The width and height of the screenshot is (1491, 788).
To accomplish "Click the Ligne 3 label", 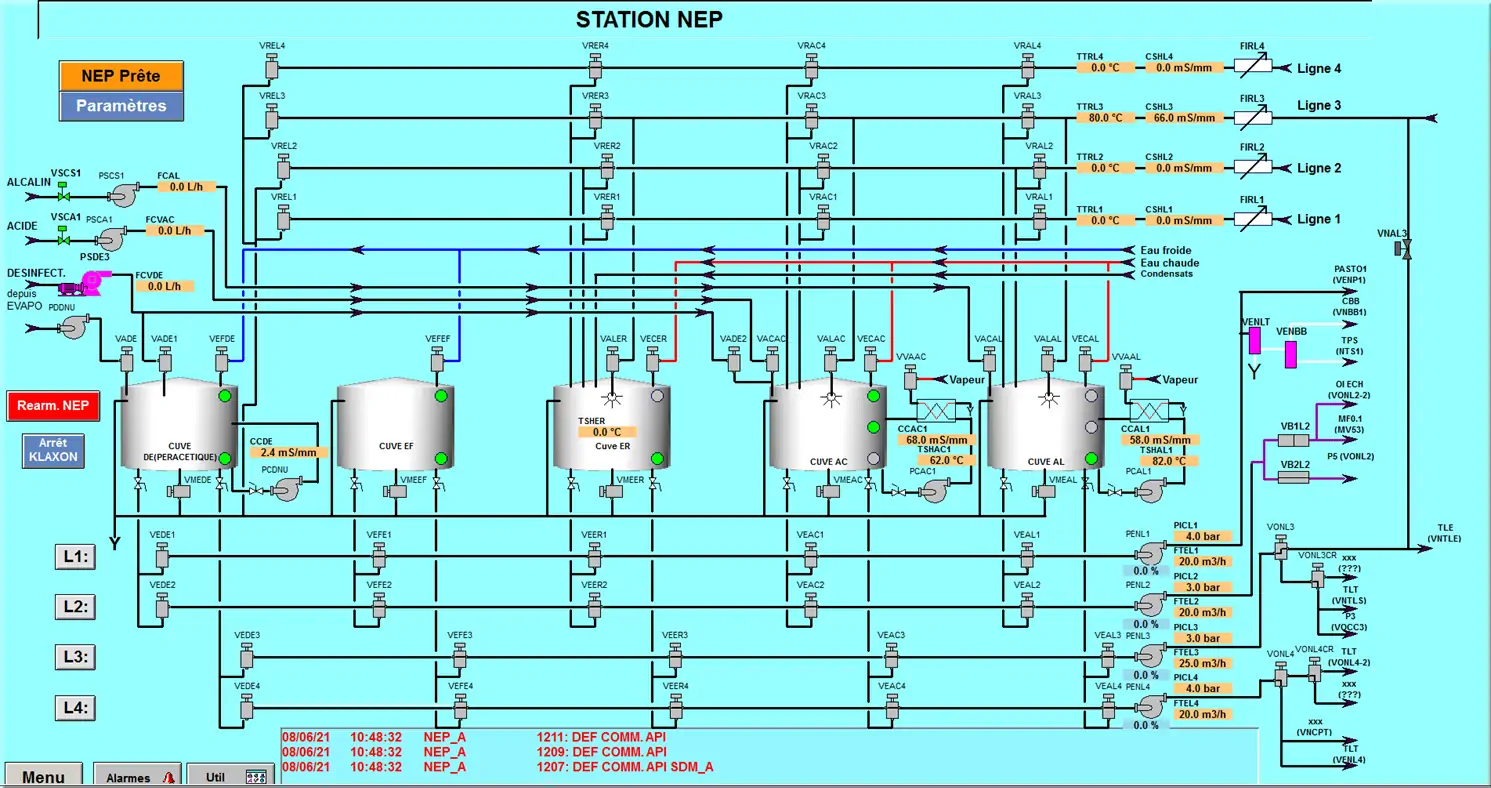I will (1319, 105).
